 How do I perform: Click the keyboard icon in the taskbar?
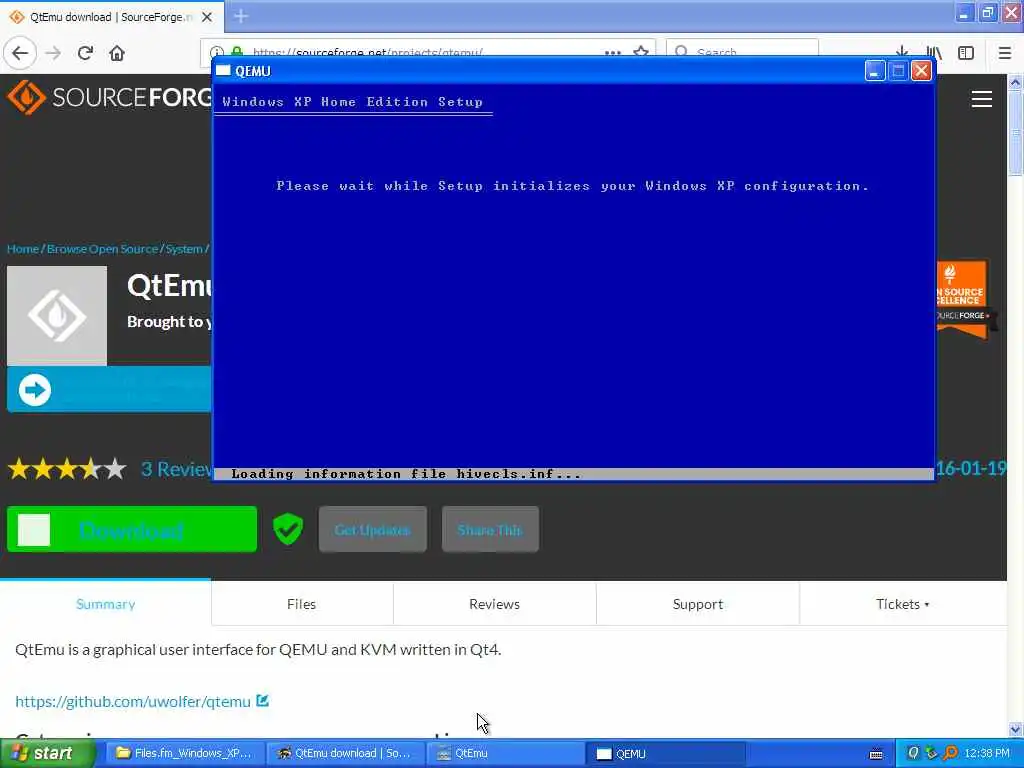click(876, 754)
